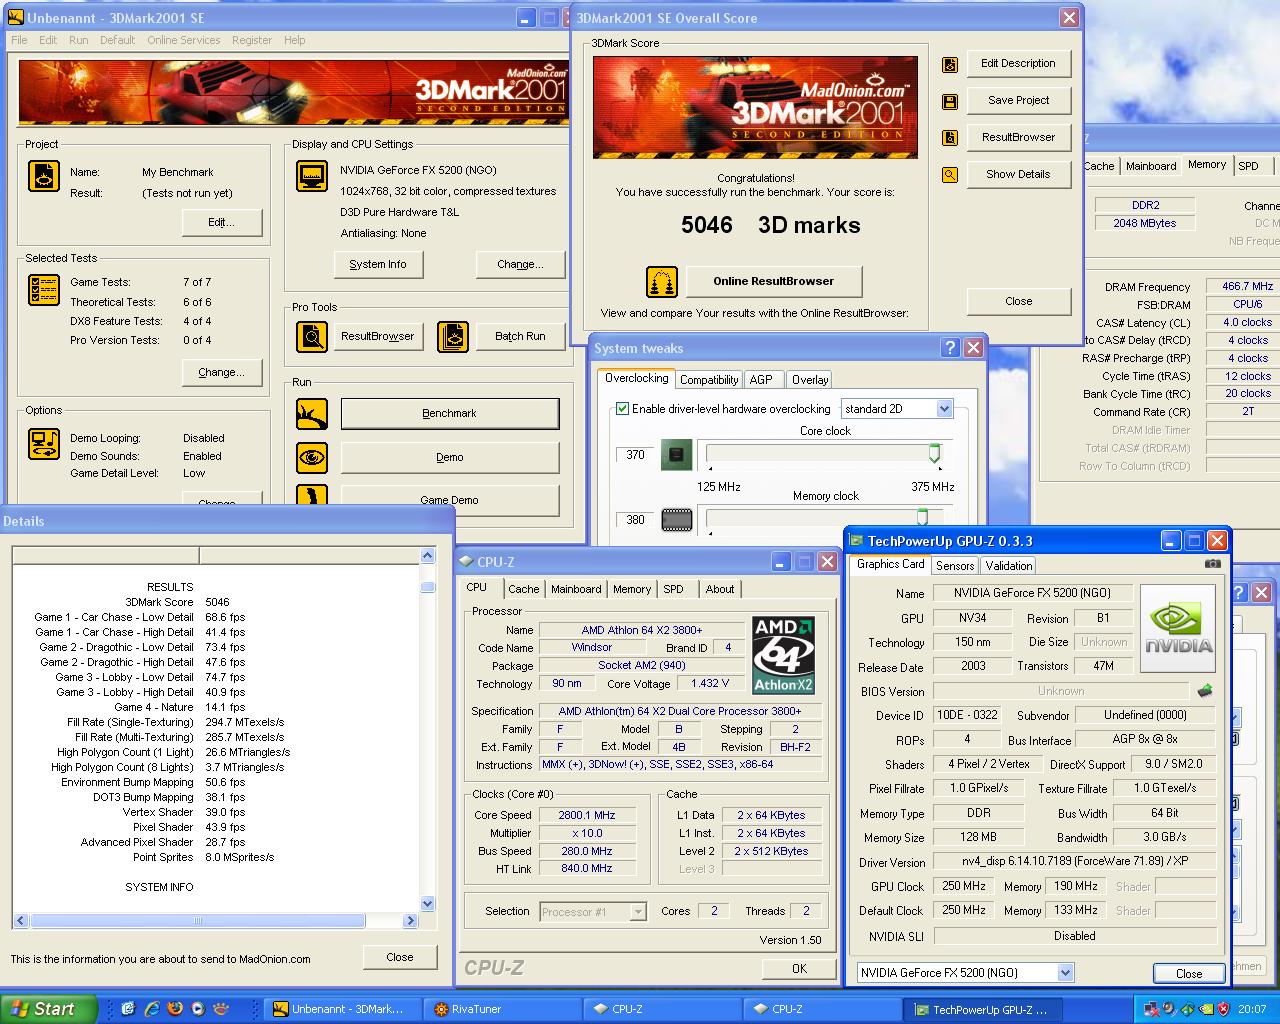Click the magnifier icon beside Pro Tools ResultBrowser

[312, 337]
